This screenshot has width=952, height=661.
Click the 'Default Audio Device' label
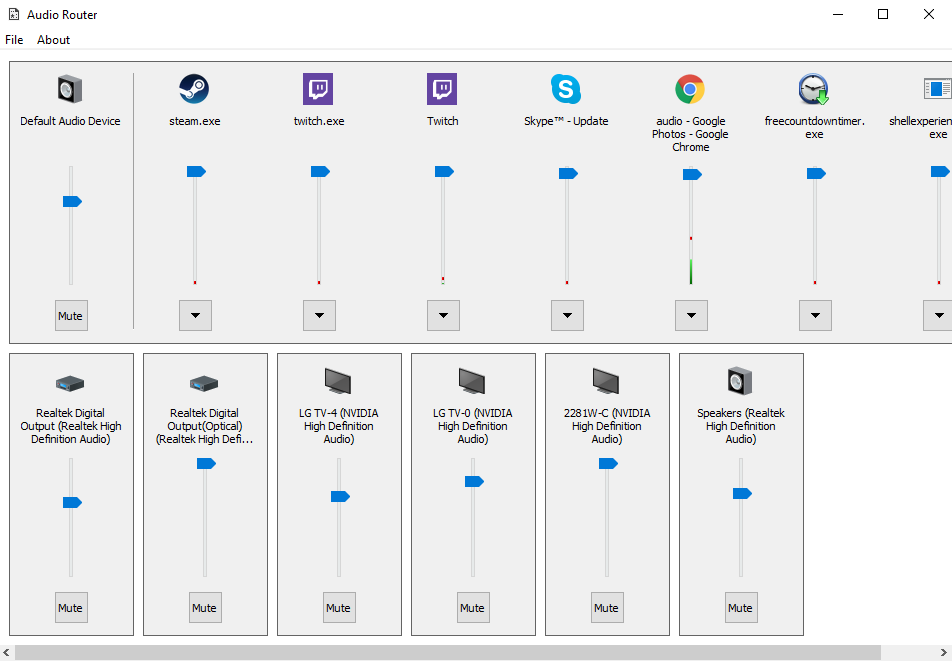(70, 121)
